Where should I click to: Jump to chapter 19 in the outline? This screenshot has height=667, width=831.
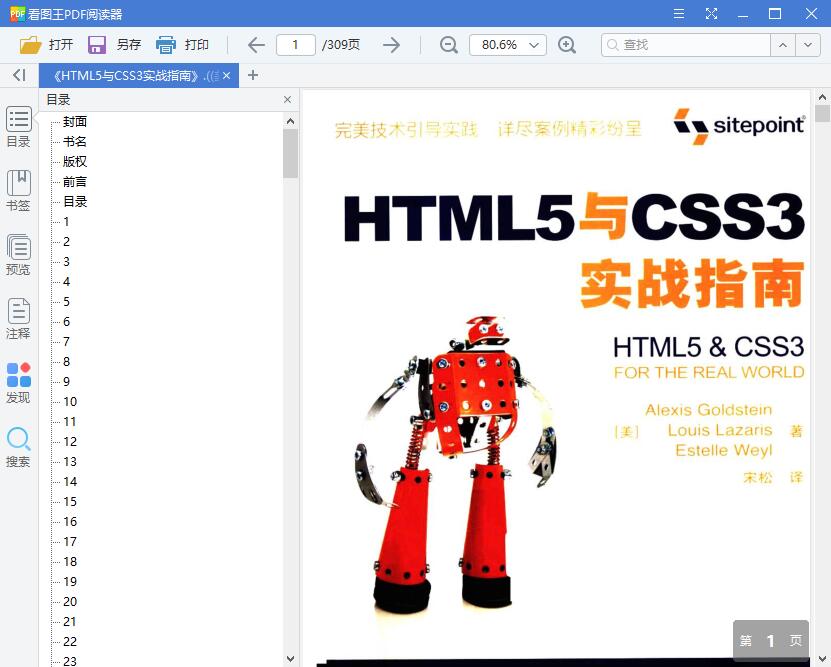coord(70,582)
